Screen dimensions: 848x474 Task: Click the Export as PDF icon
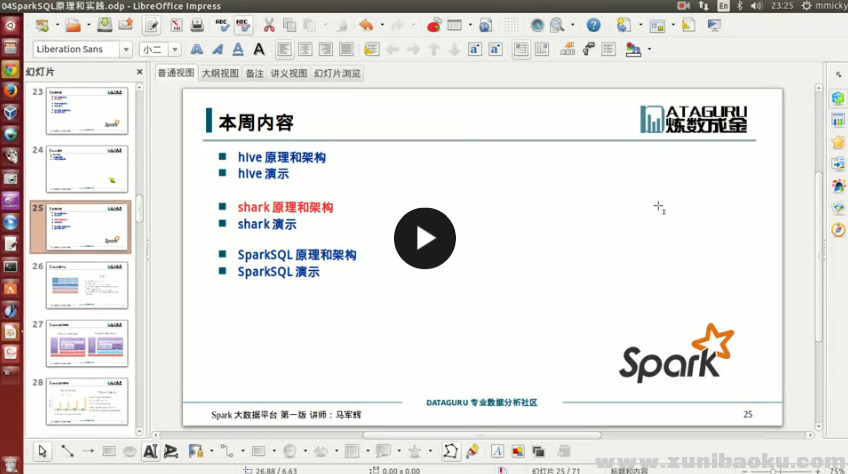178,25
